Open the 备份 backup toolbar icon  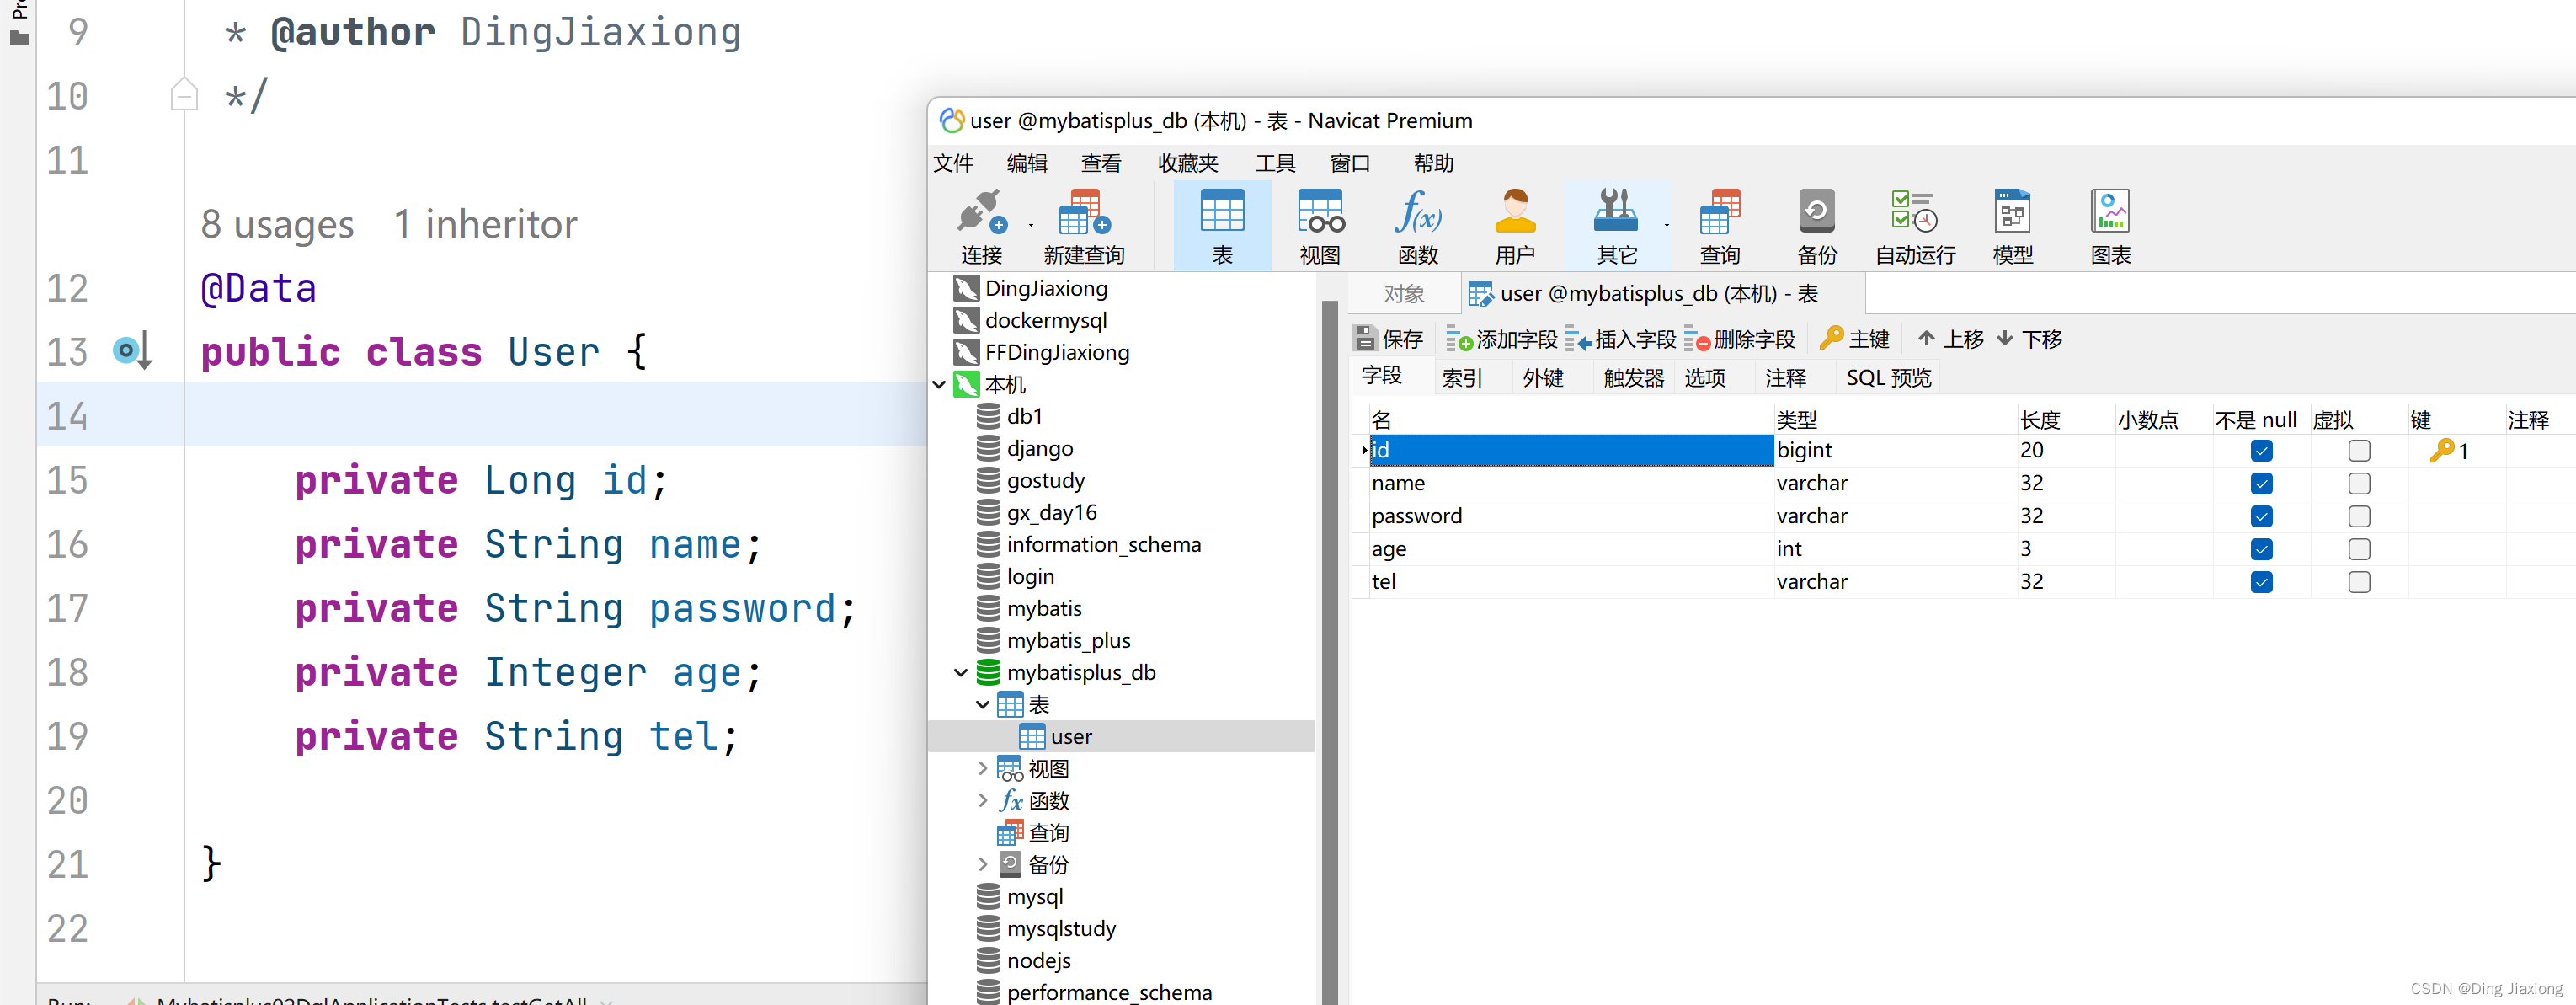[1817, 227]
